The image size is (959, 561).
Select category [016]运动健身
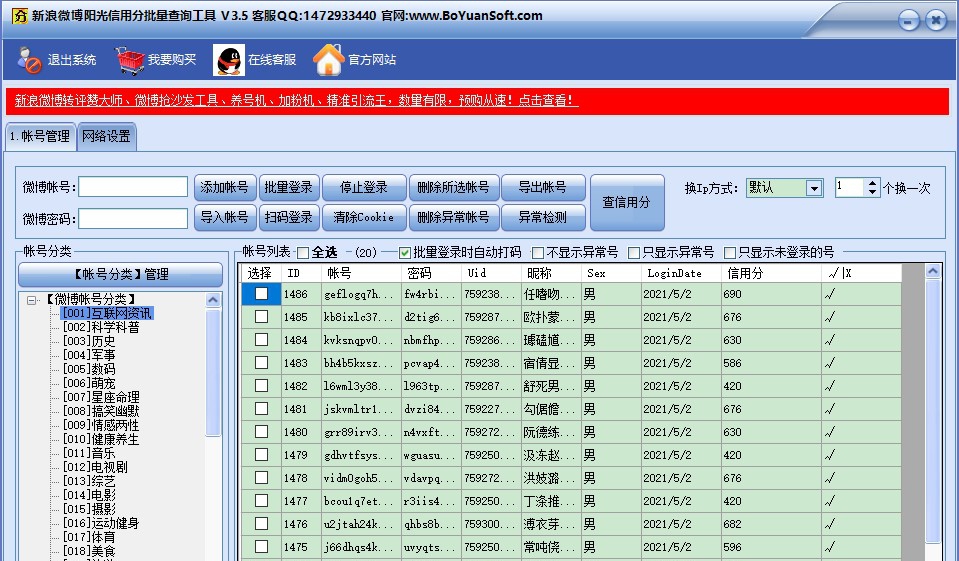coord(101,523)
